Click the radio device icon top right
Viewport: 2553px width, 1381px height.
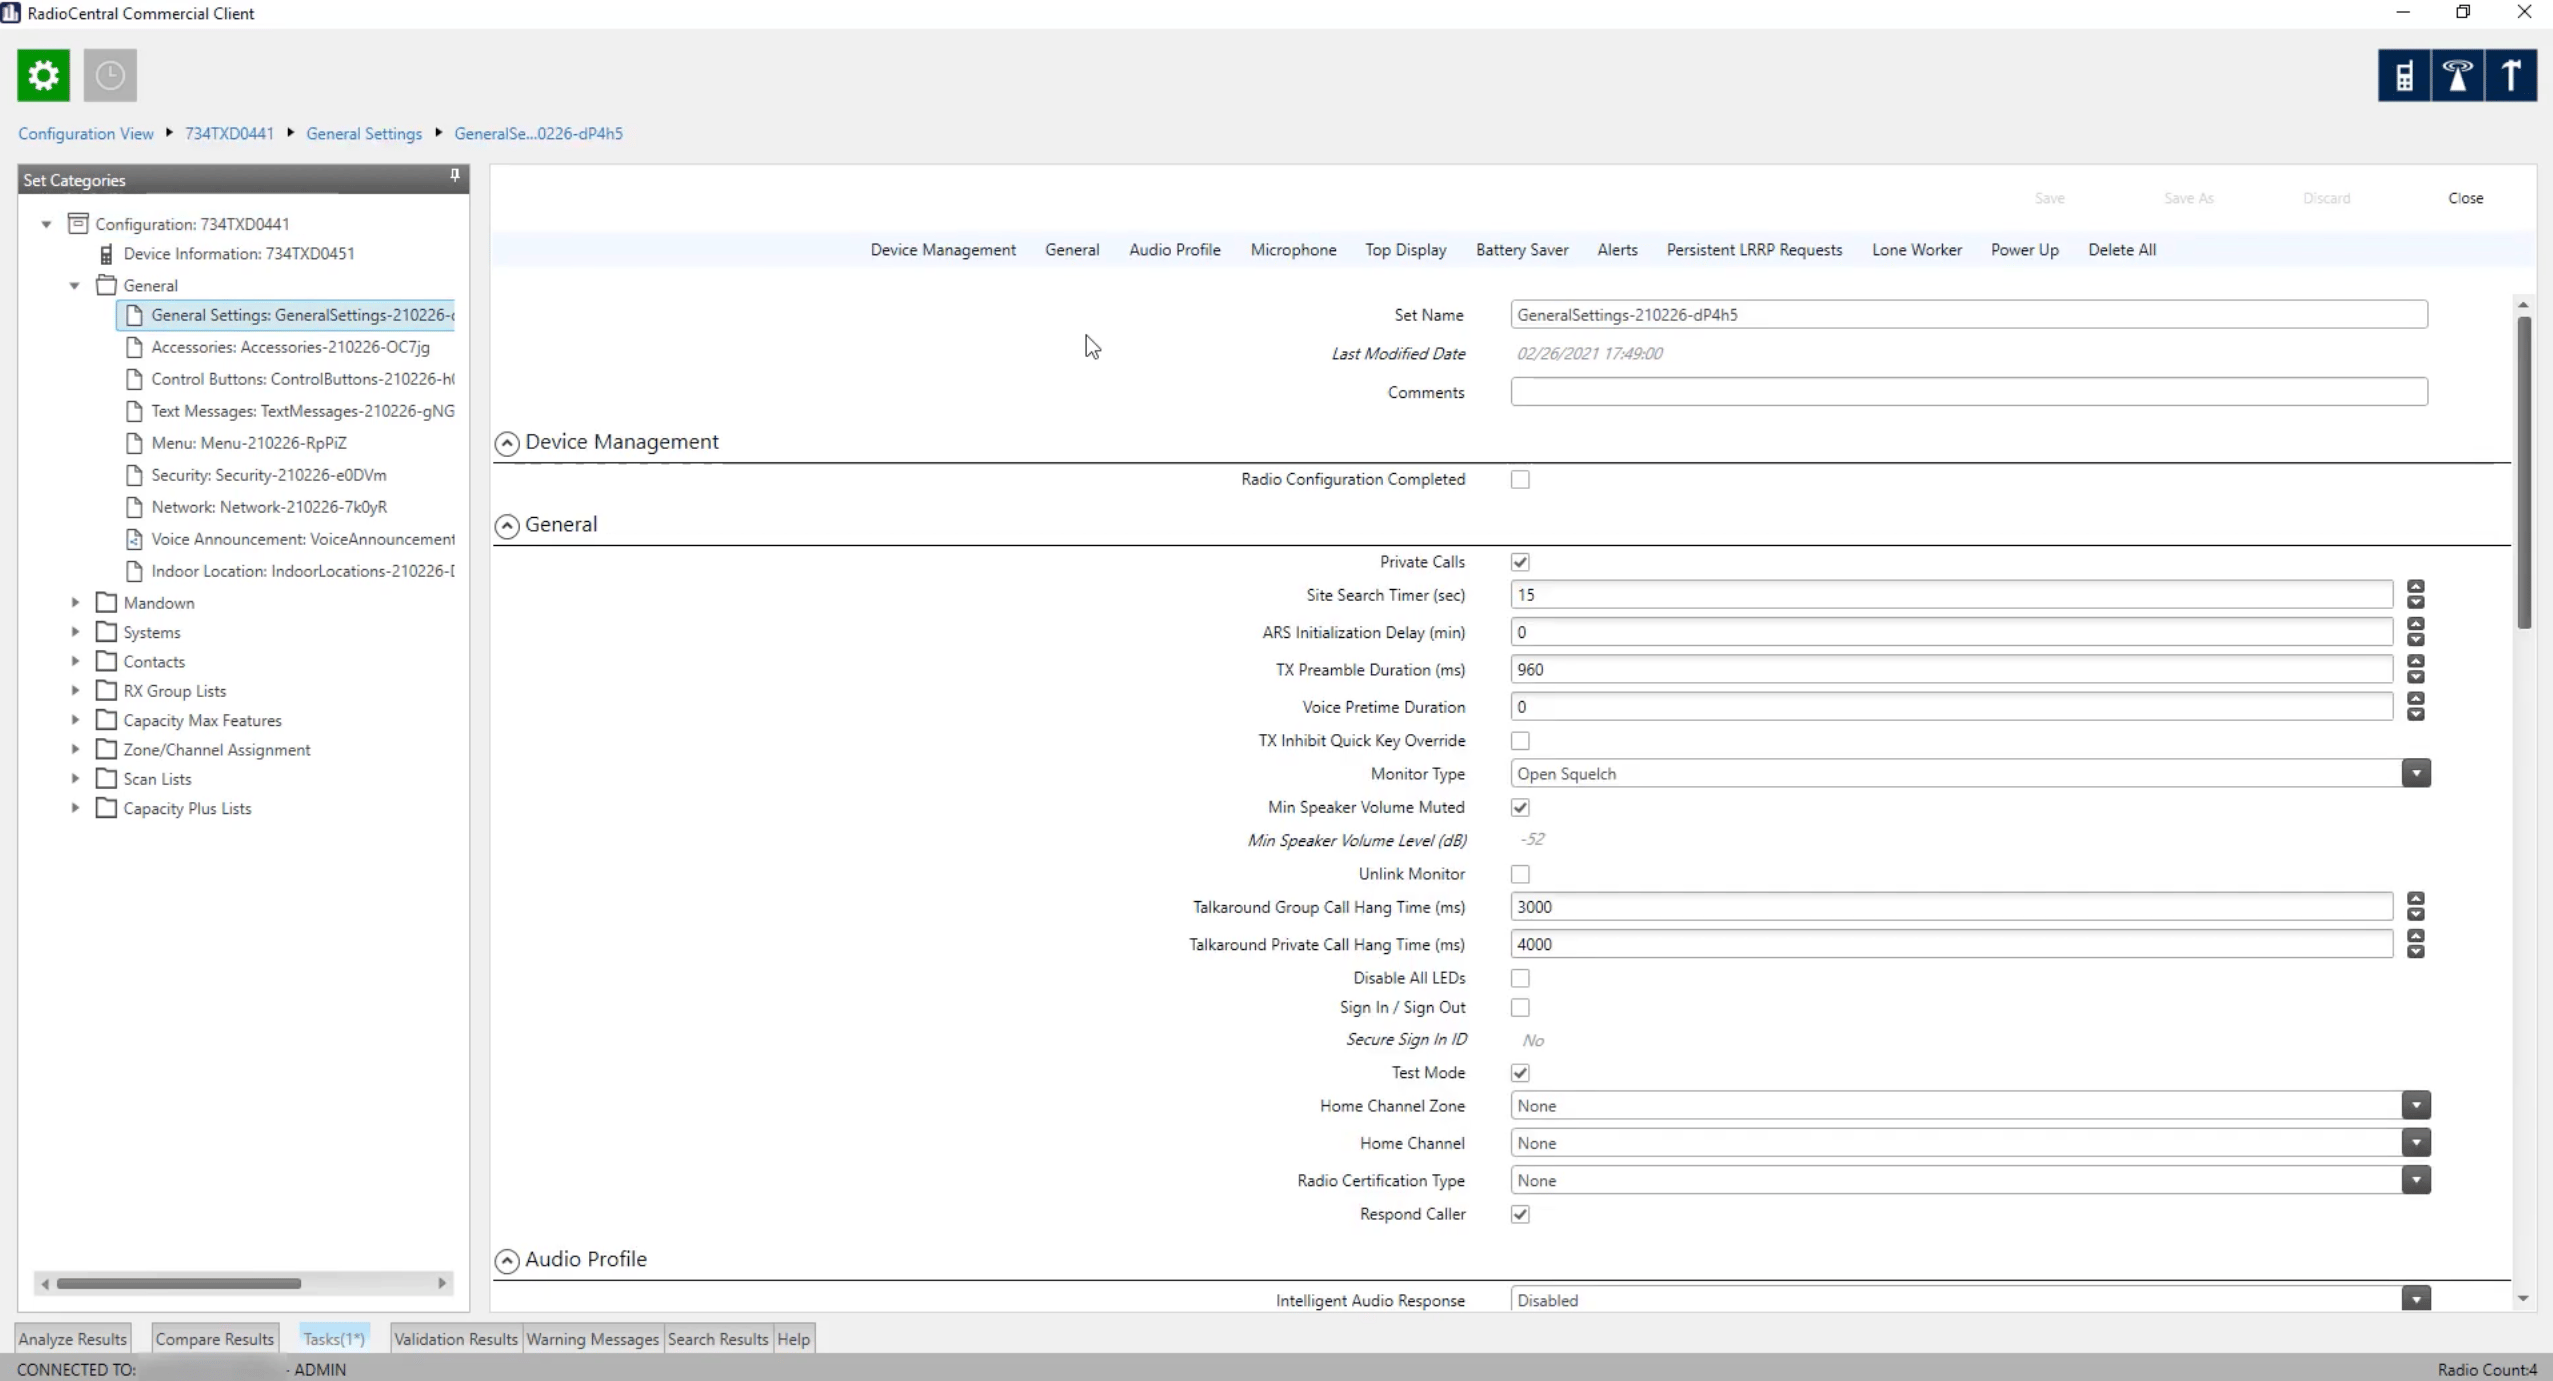(2404, 75)
